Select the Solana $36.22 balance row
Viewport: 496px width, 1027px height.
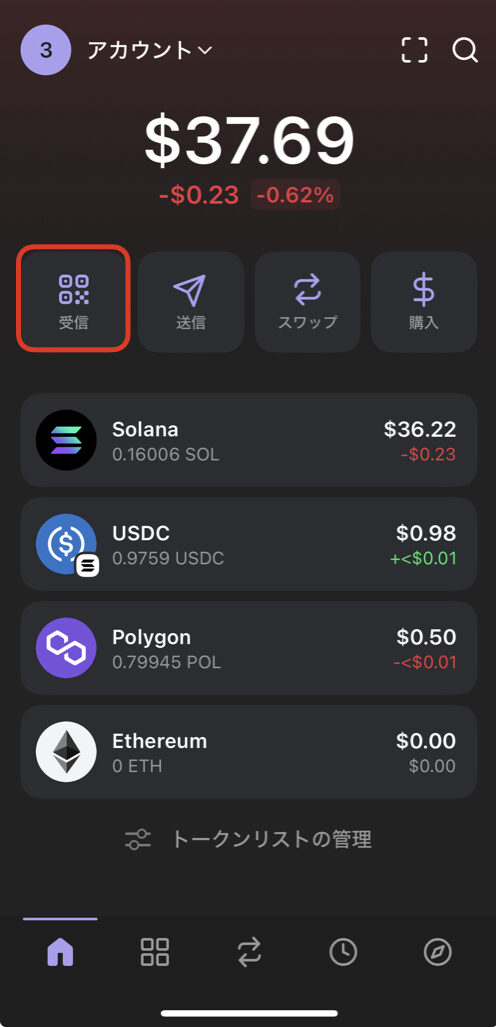click(249, 440)
